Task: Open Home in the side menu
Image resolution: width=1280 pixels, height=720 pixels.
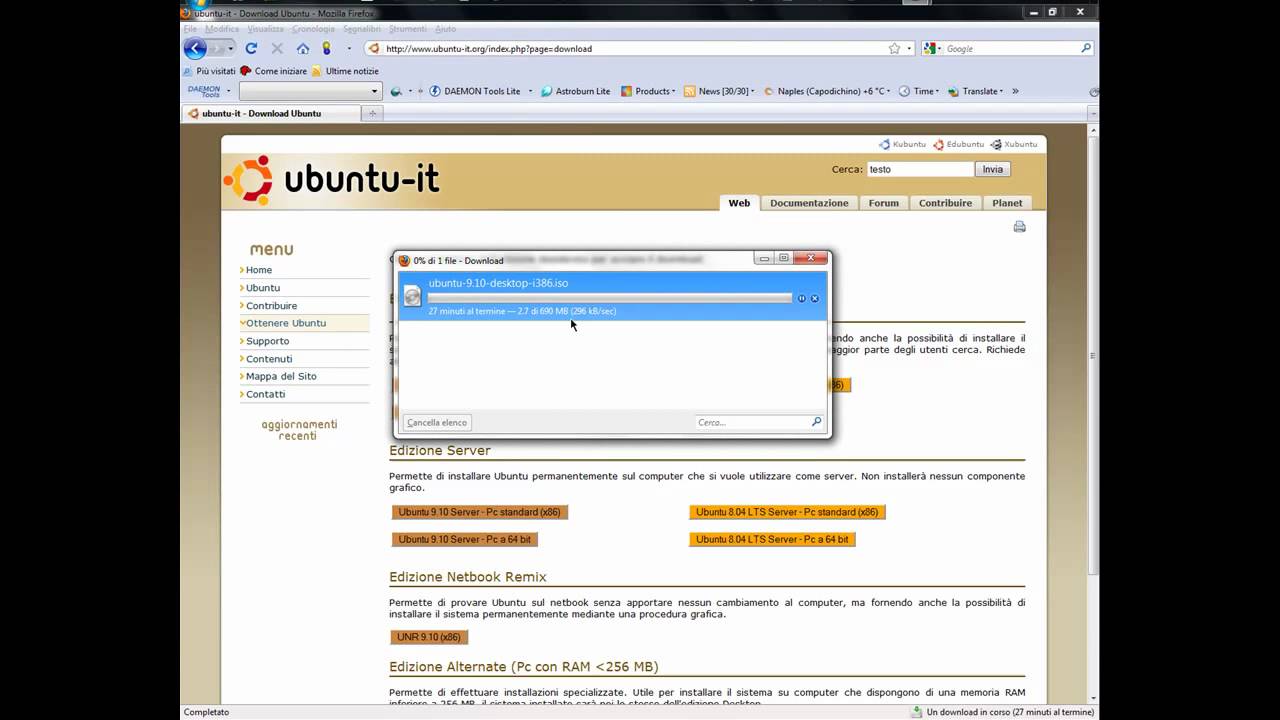Action: click(x=259, y=270)
